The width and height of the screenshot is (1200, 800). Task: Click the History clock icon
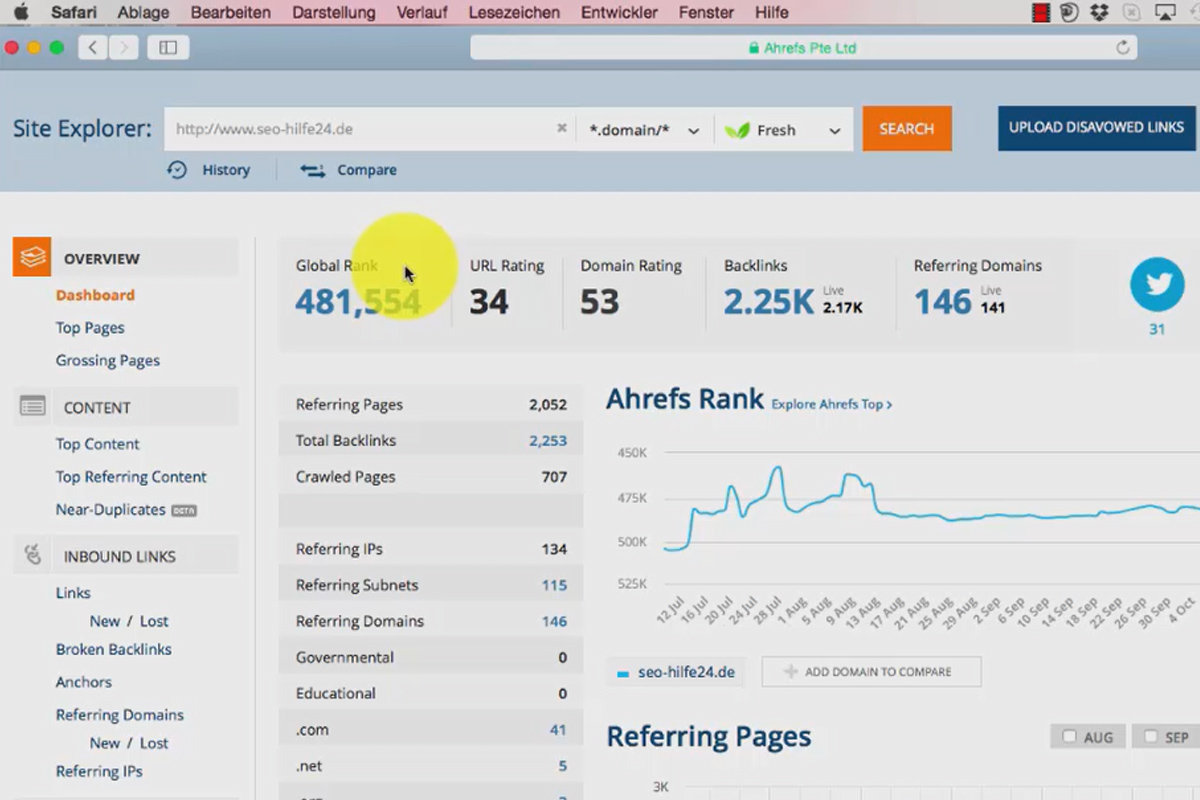(x=177, y=170)
